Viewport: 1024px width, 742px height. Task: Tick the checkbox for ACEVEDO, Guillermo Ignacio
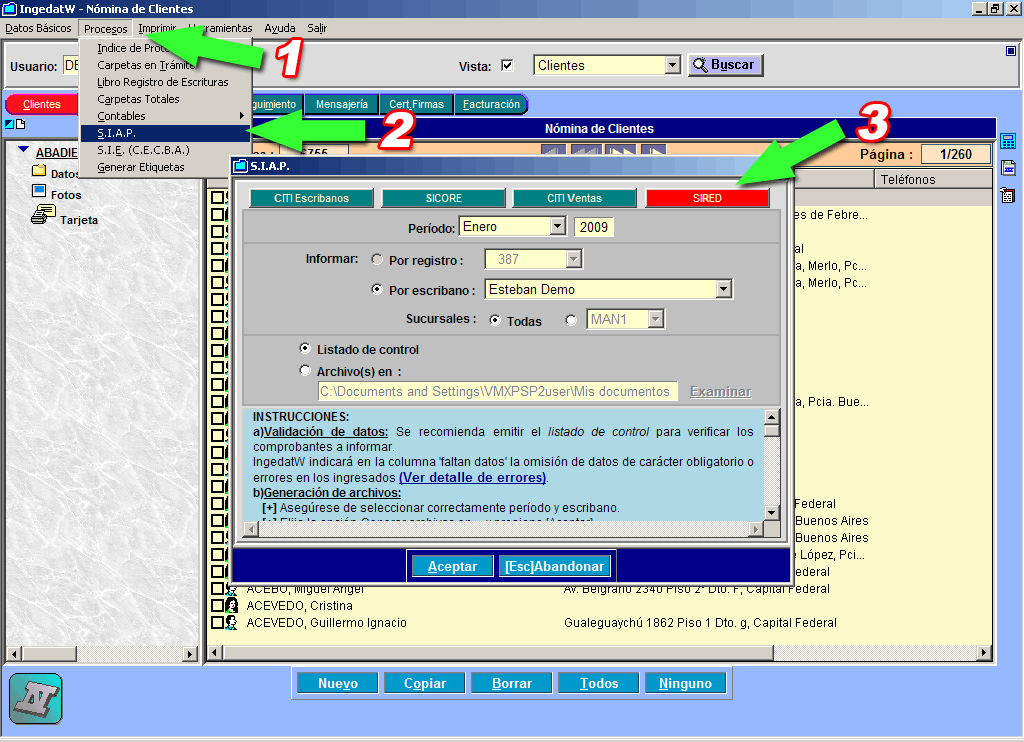(x=217, y=623)
